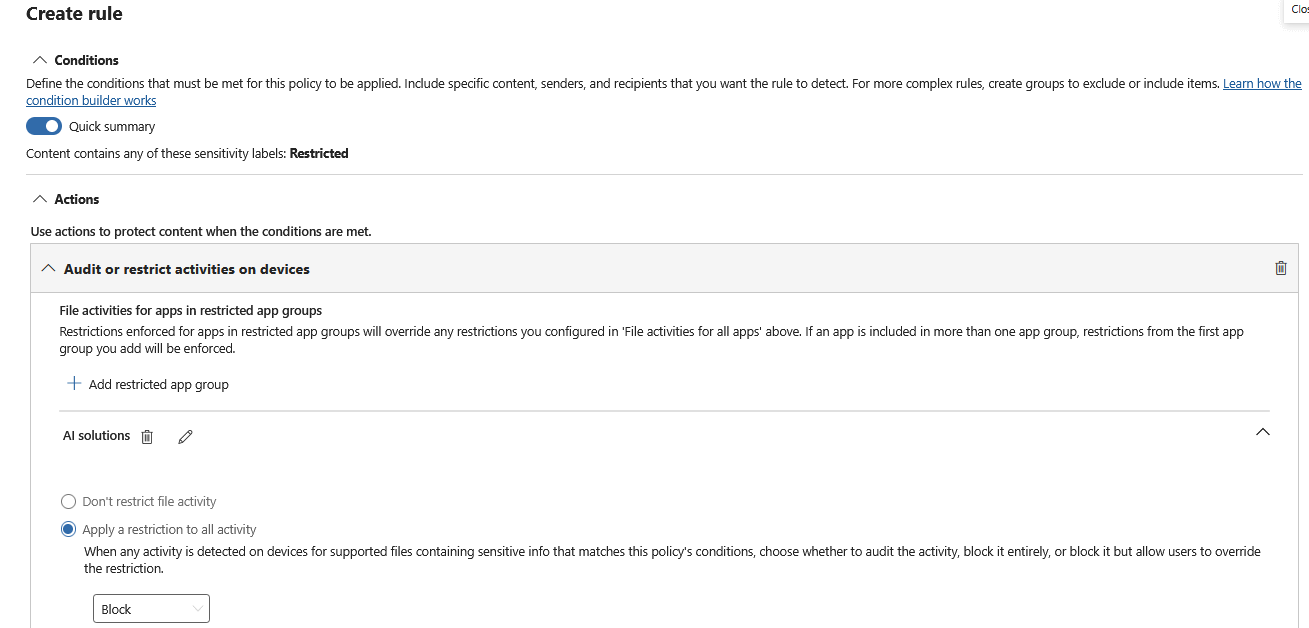Turn off the Quick summary toggle
This screenshot has width=1309, height=628.
44,126
